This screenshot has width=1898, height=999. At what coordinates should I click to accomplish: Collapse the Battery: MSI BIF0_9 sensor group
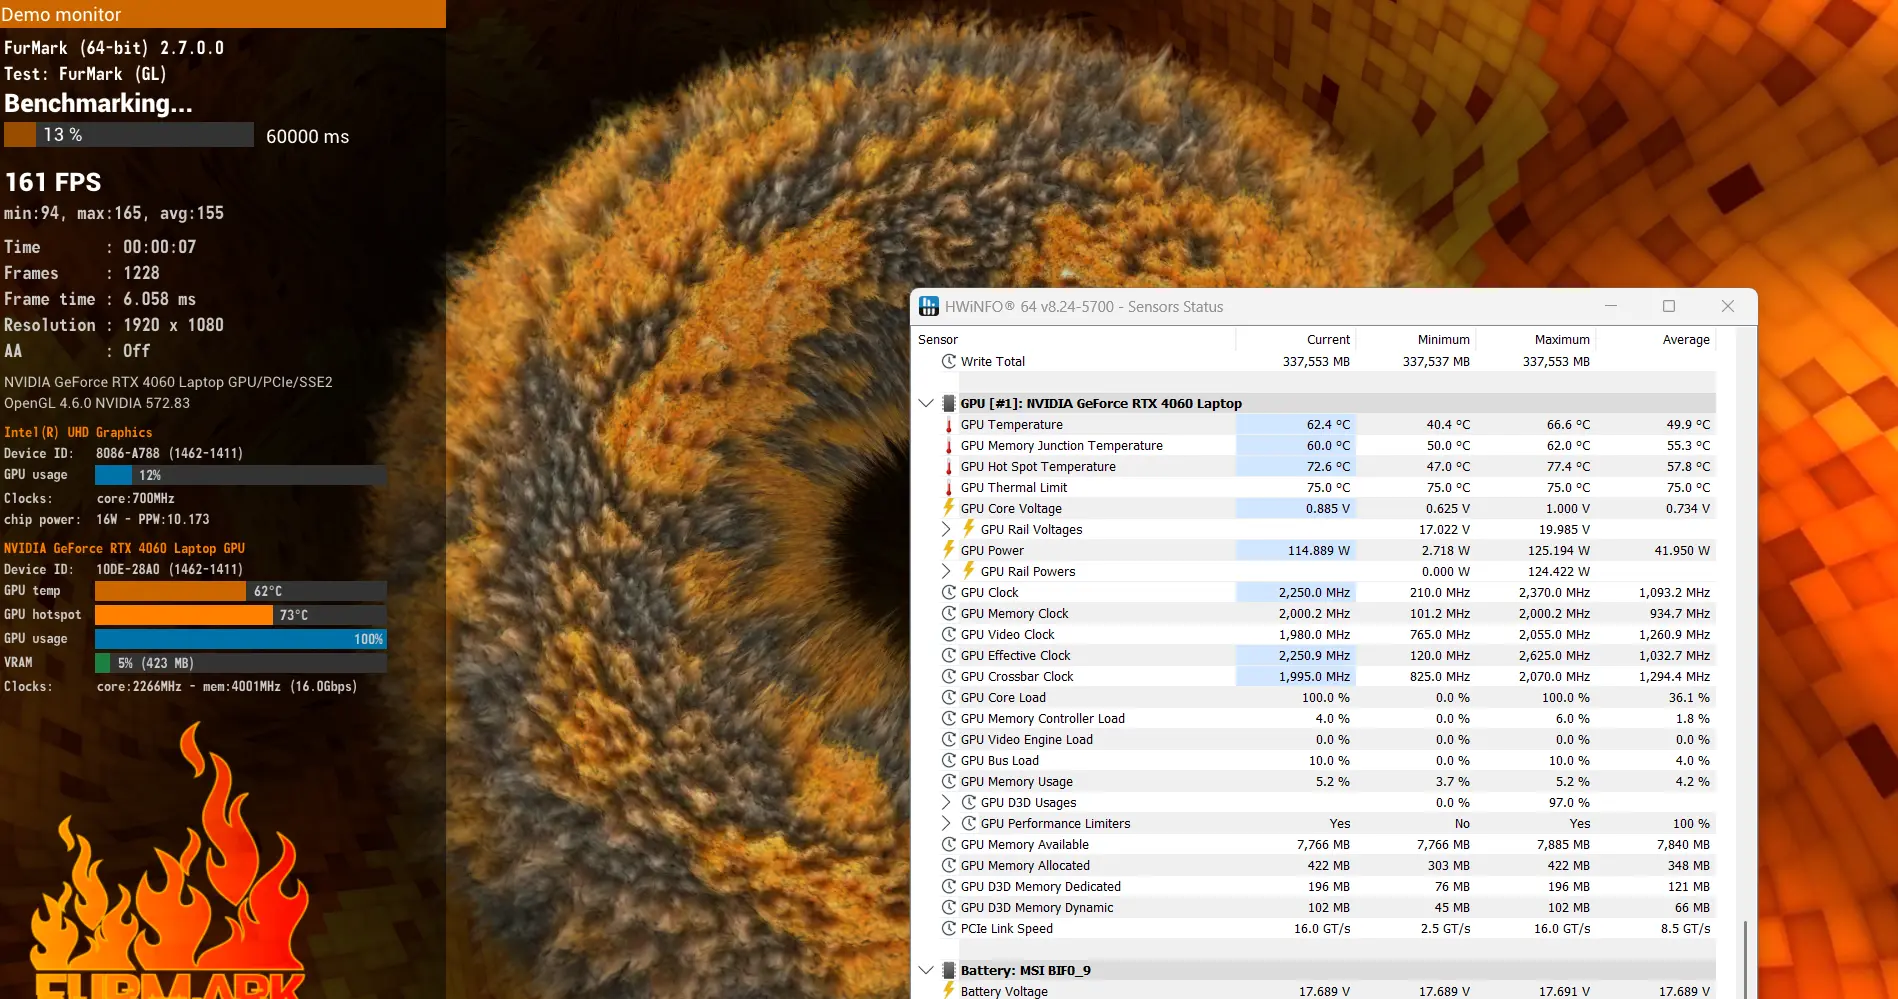[926, 970]
